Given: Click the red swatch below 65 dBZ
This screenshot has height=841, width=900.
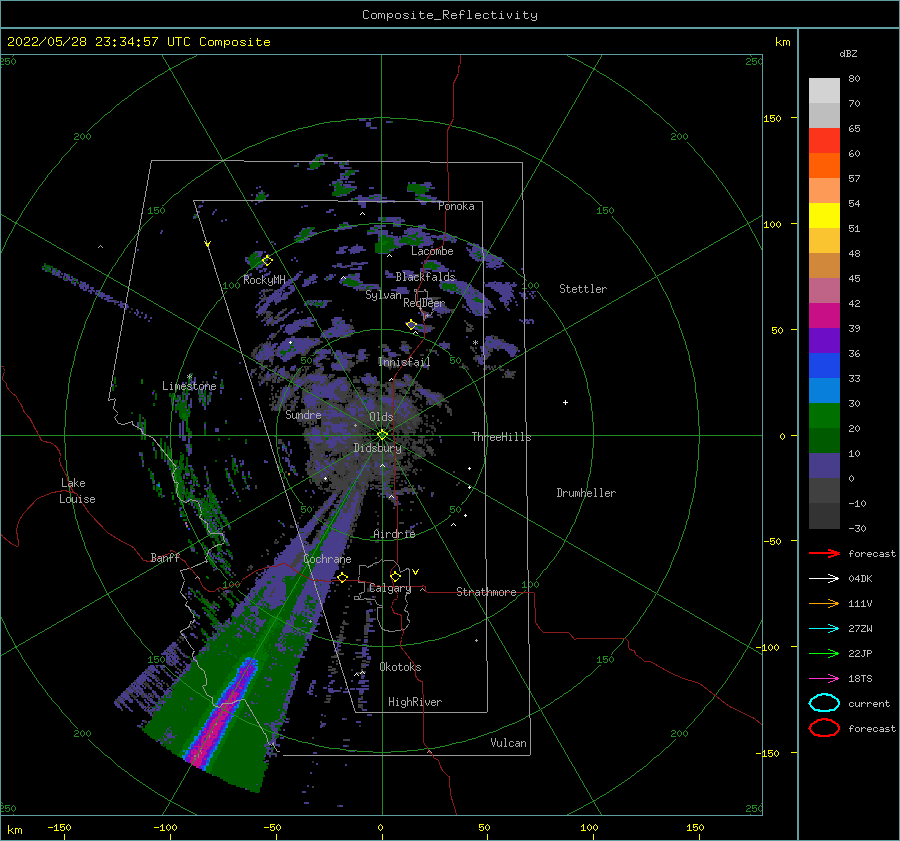Looking at the screenshot, I should (824, 141).
